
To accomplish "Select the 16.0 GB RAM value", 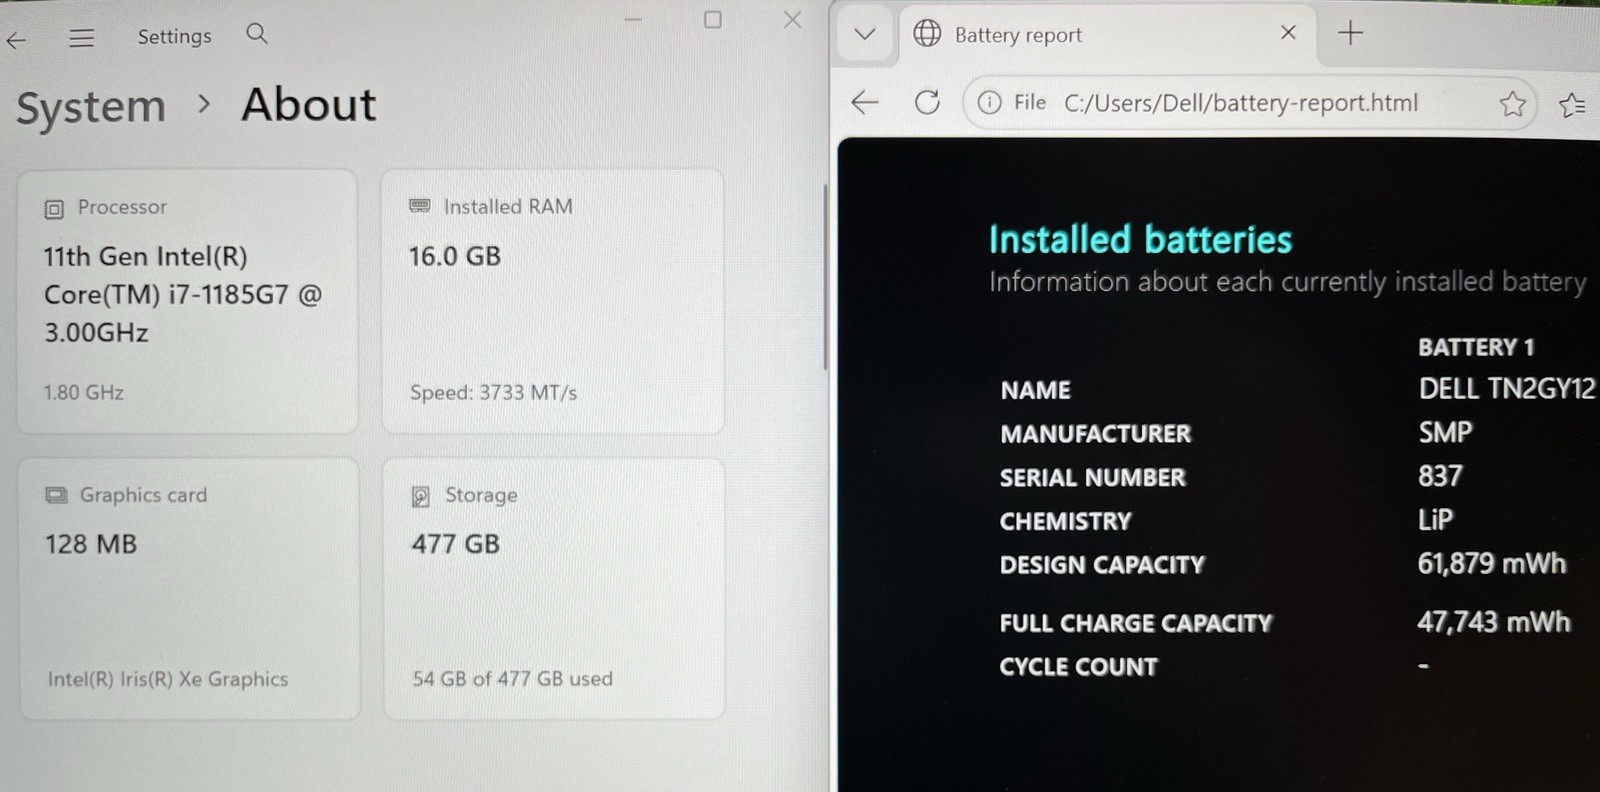I will [x=455, y=256].
